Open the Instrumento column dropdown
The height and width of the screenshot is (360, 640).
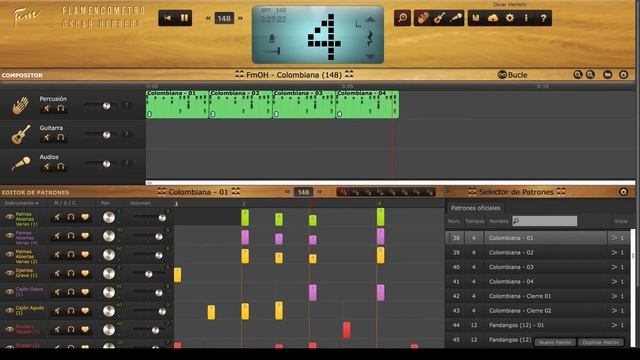click(x=21, y=203)
